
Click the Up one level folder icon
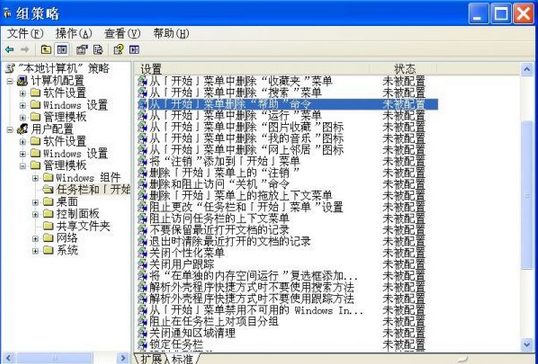46,50
